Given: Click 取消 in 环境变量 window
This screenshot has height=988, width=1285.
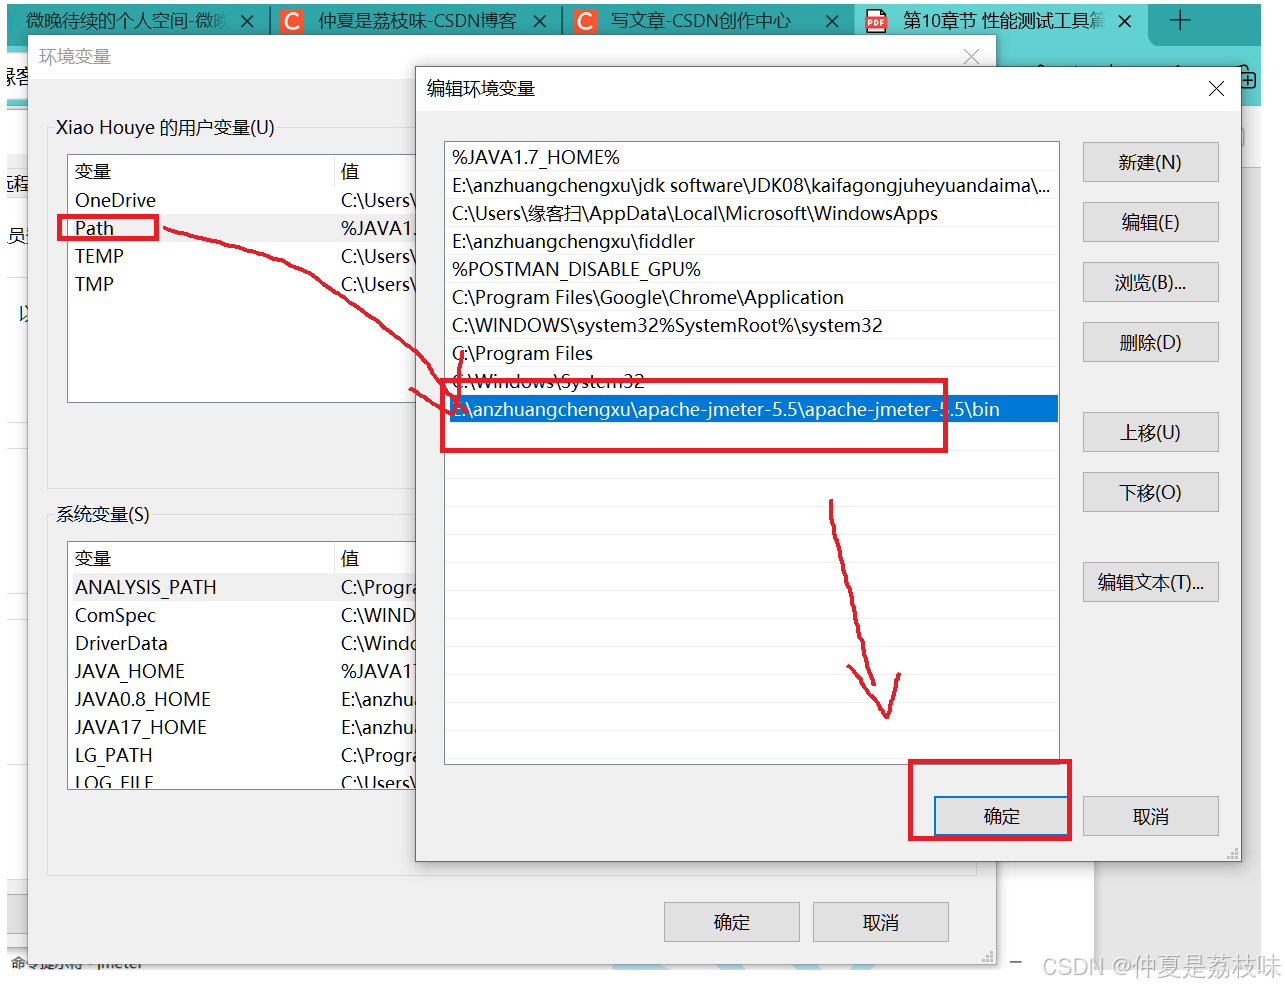Looking at the screenshot, I should 880,922.
